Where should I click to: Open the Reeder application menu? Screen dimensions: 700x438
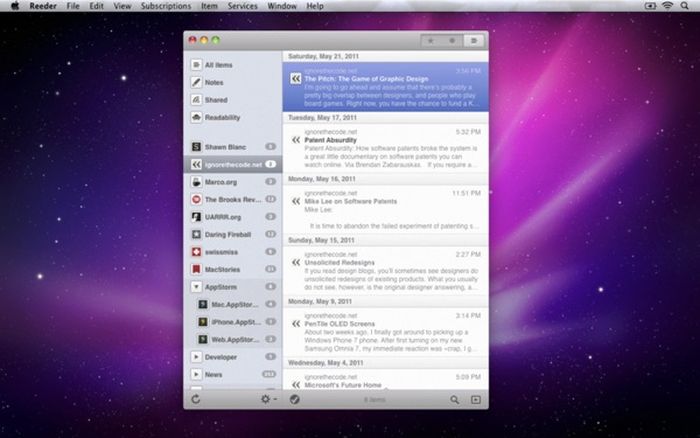[43, 6]
